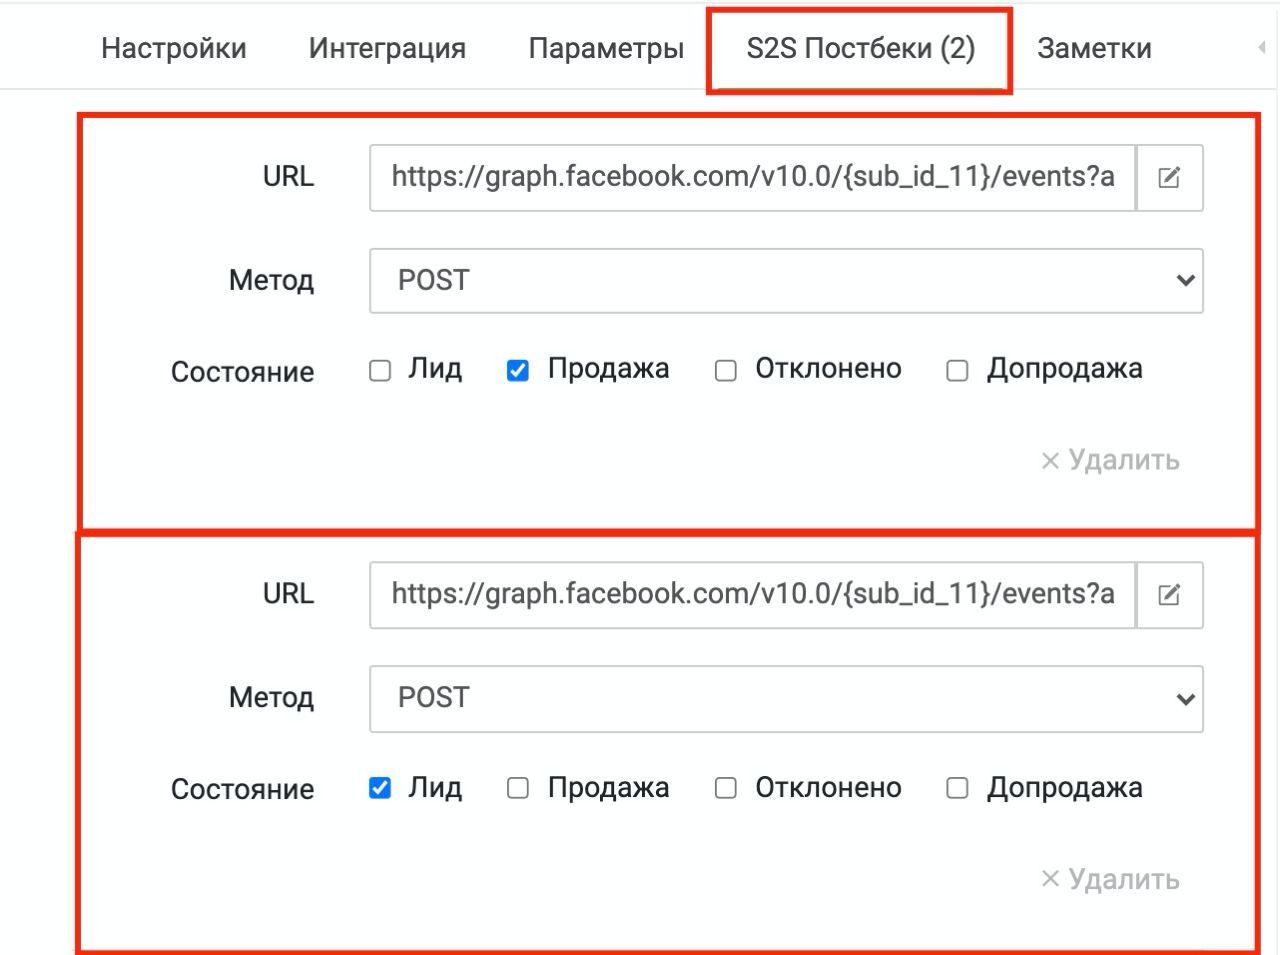This screenshot has height=955, width=1280.
Task: Open the URL editor for the first postback
Action: point(1169,178)
